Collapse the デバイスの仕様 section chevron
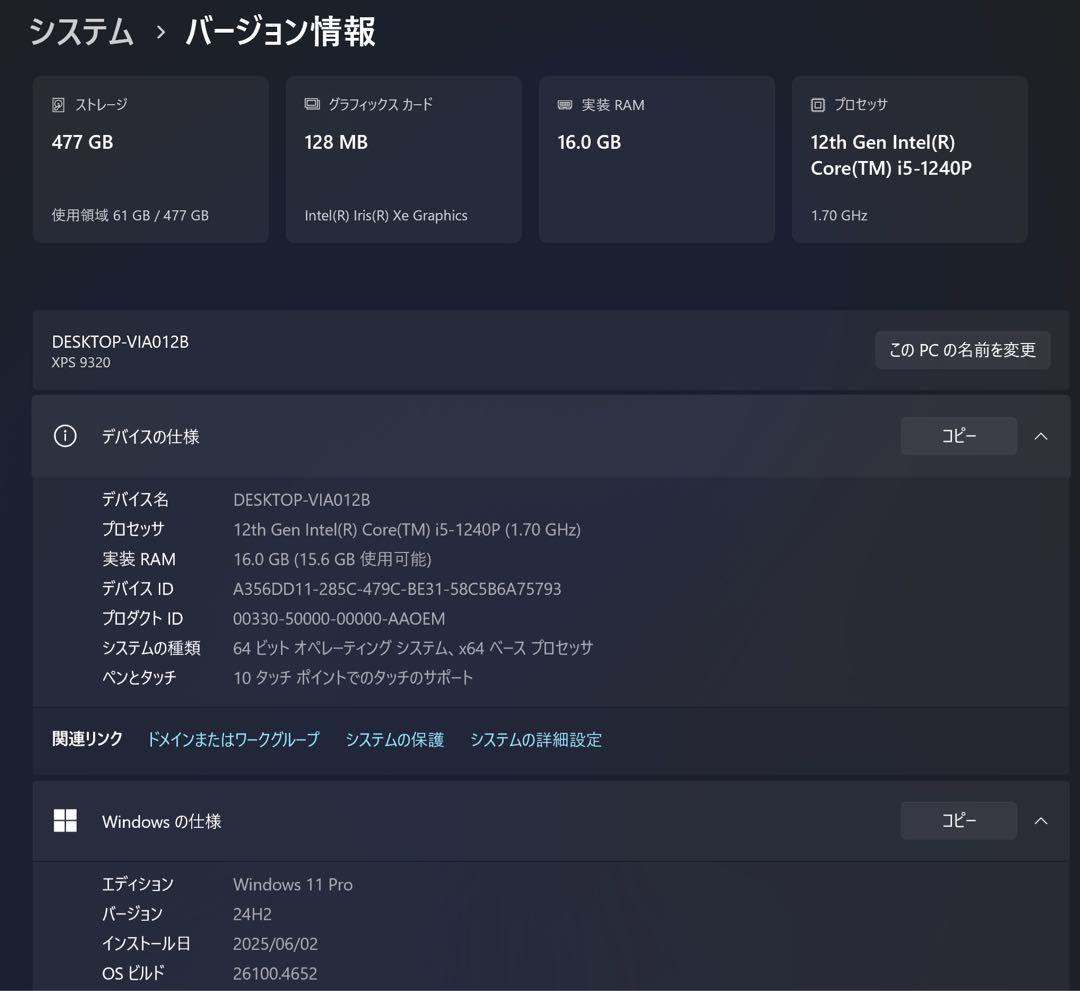 [x=1041, y=436]
